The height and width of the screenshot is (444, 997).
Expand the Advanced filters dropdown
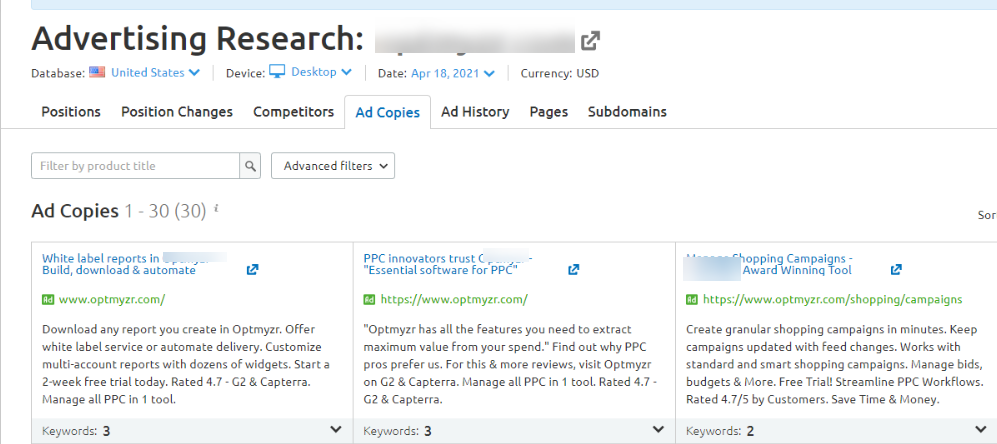tap(333, 166)
